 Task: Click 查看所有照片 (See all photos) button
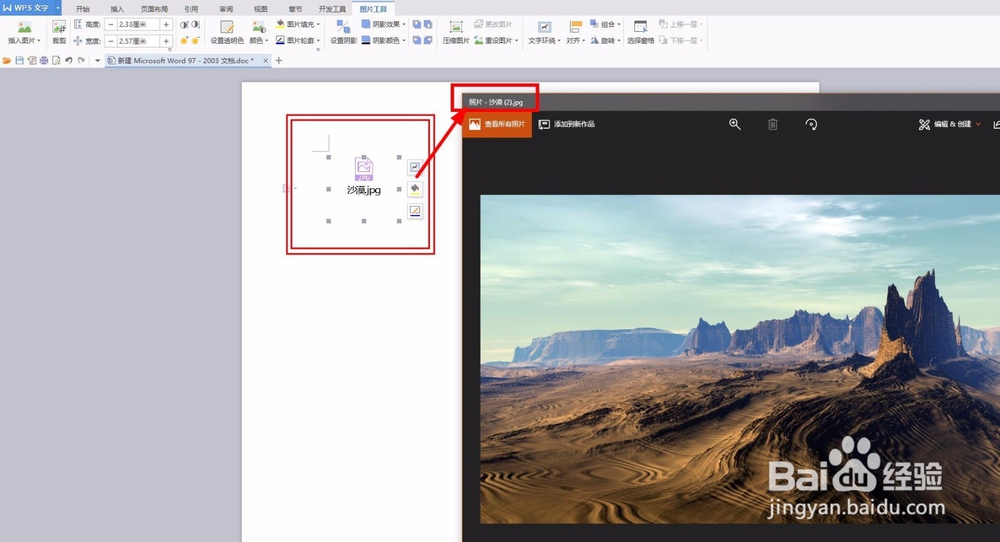(x=497, y=124)
